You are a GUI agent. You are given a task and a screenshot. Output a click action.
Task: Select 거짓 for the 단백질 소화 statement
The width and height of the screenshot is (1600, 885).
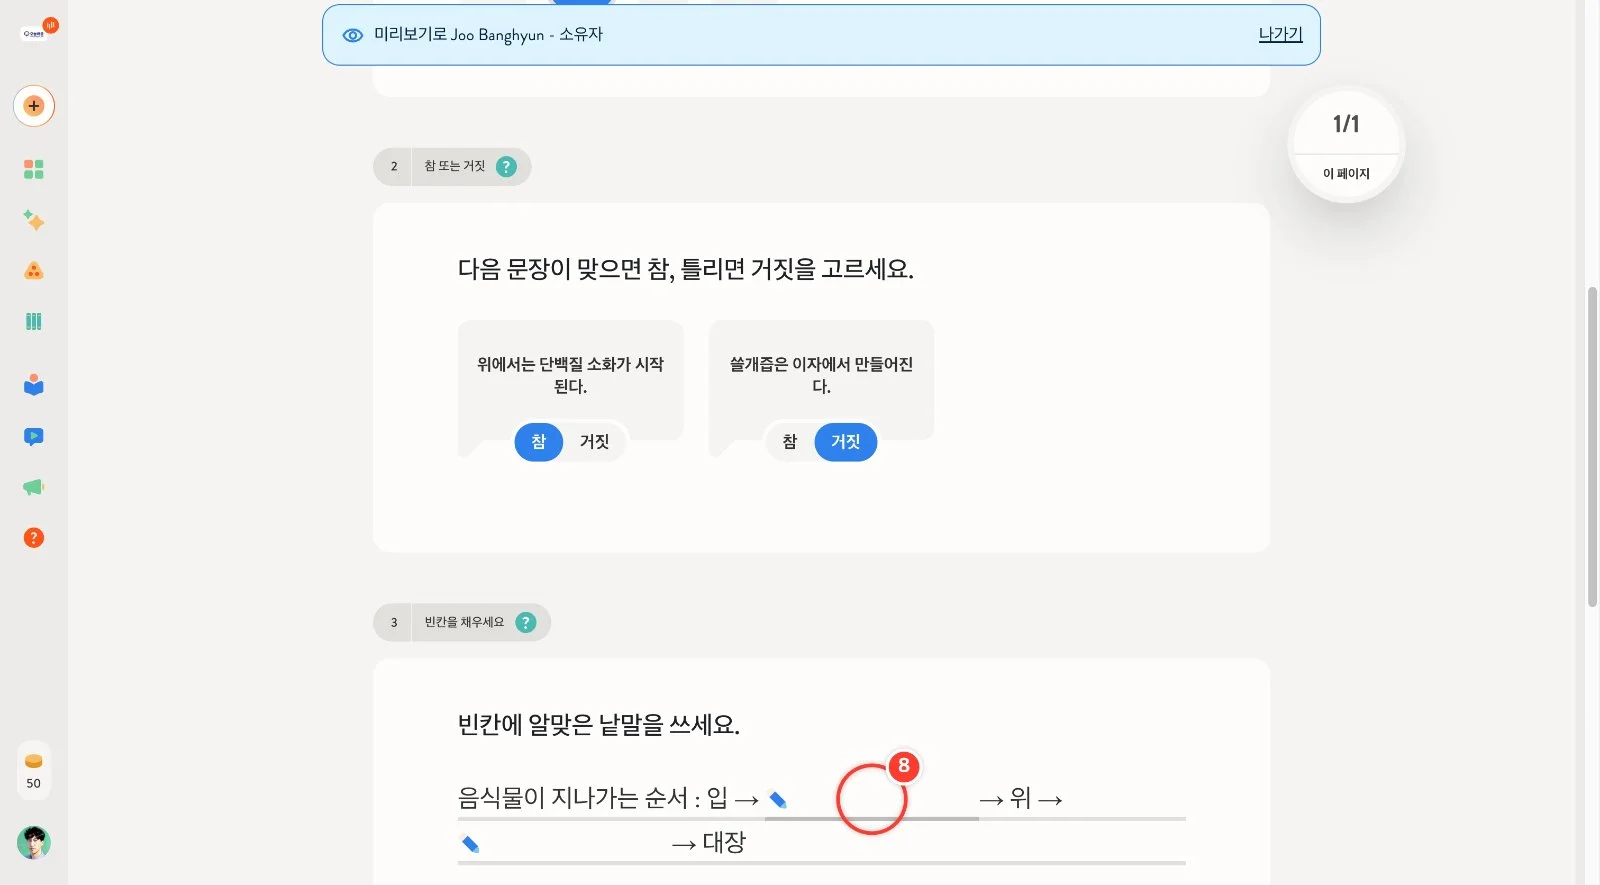click(595, 442)
